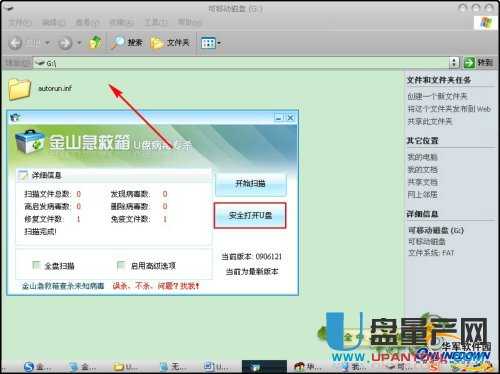This screenshot has width=500, height=374.
Task: Click the 安全打开U盘 button
Action: 250,216
